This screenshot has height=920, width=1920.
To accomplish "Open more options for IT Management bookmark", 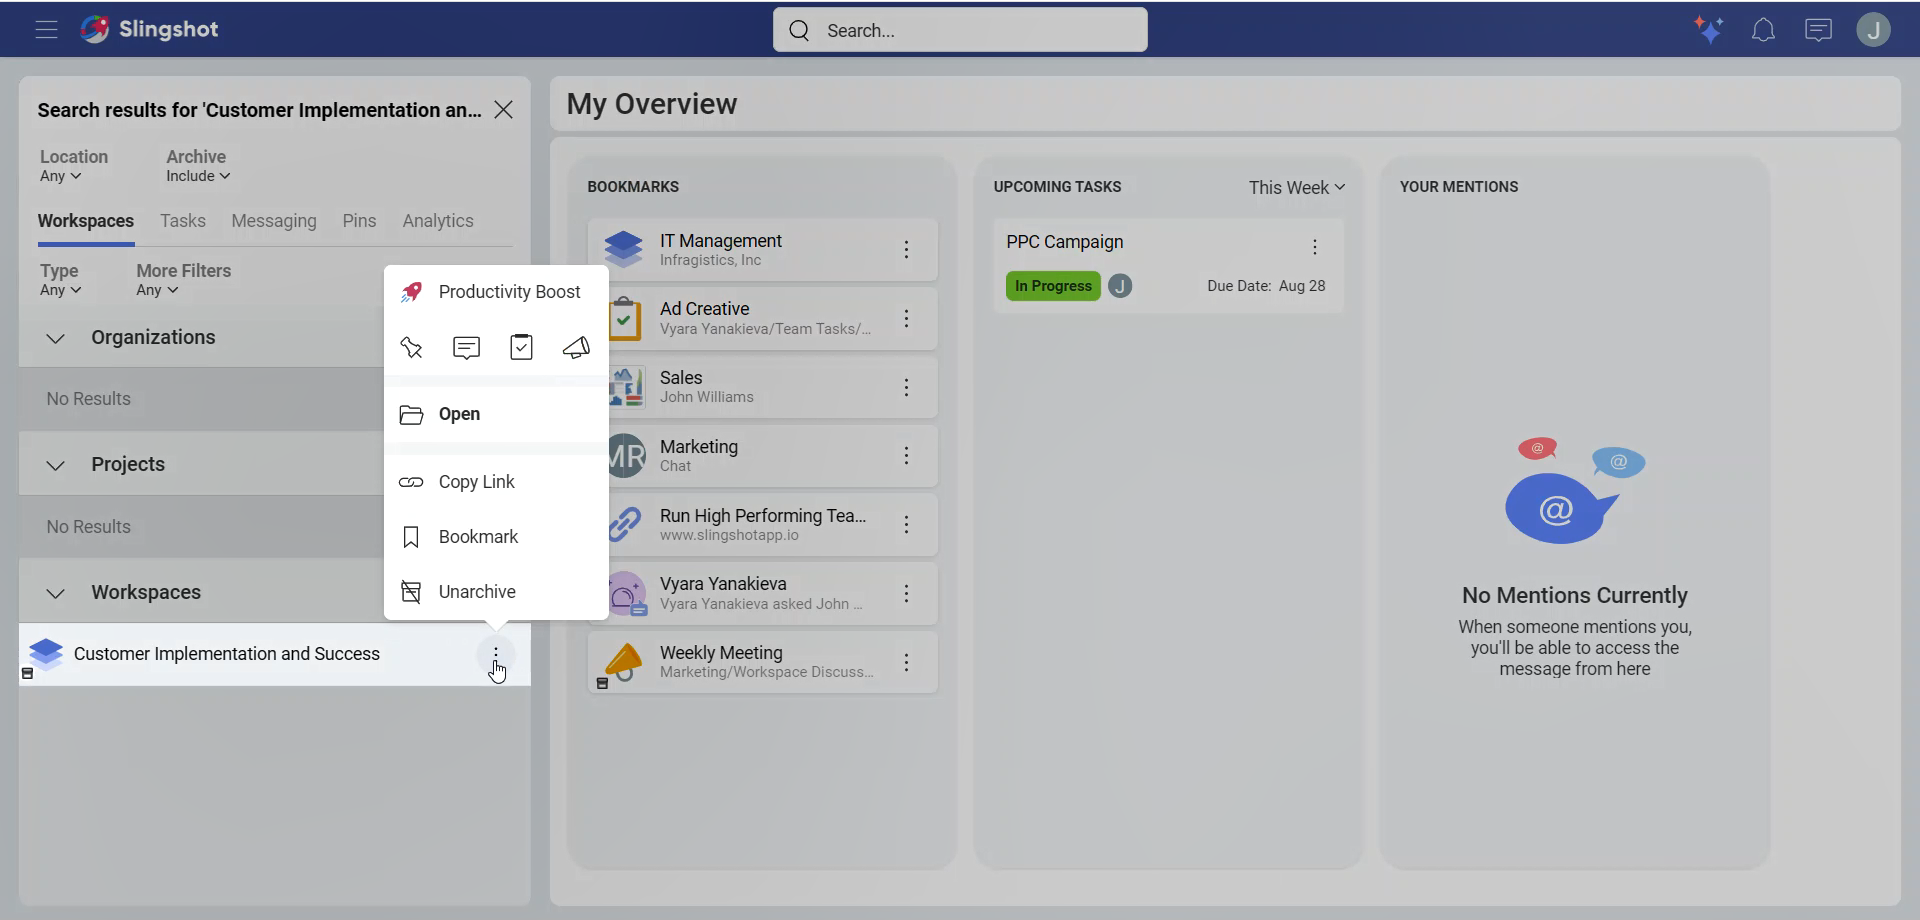I will [906, 250].
